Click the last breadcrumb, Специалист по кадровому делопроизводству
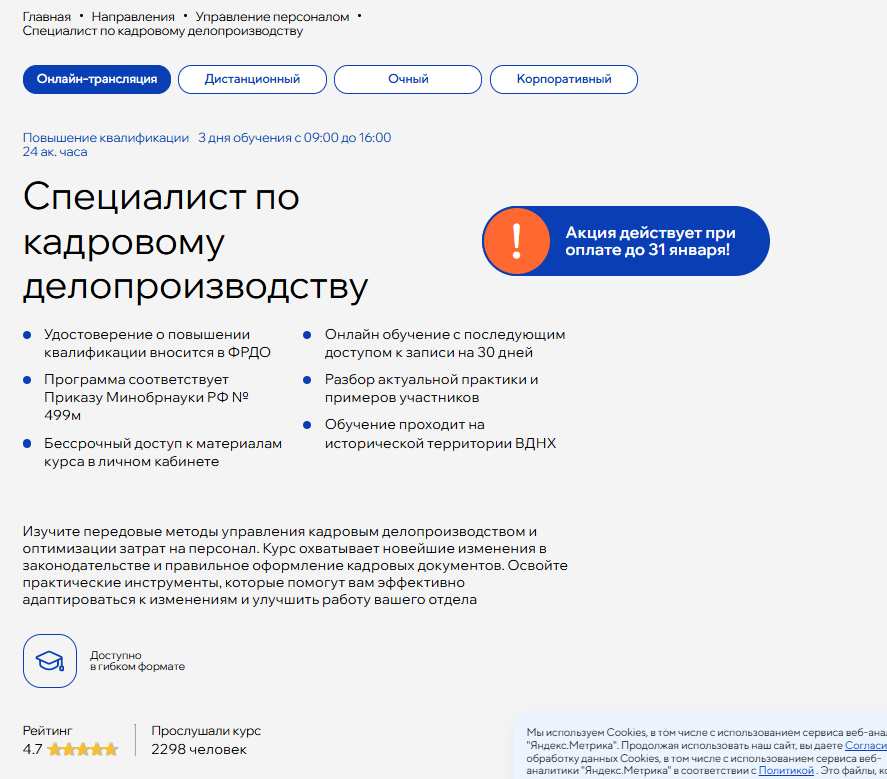 click(162, 31)
